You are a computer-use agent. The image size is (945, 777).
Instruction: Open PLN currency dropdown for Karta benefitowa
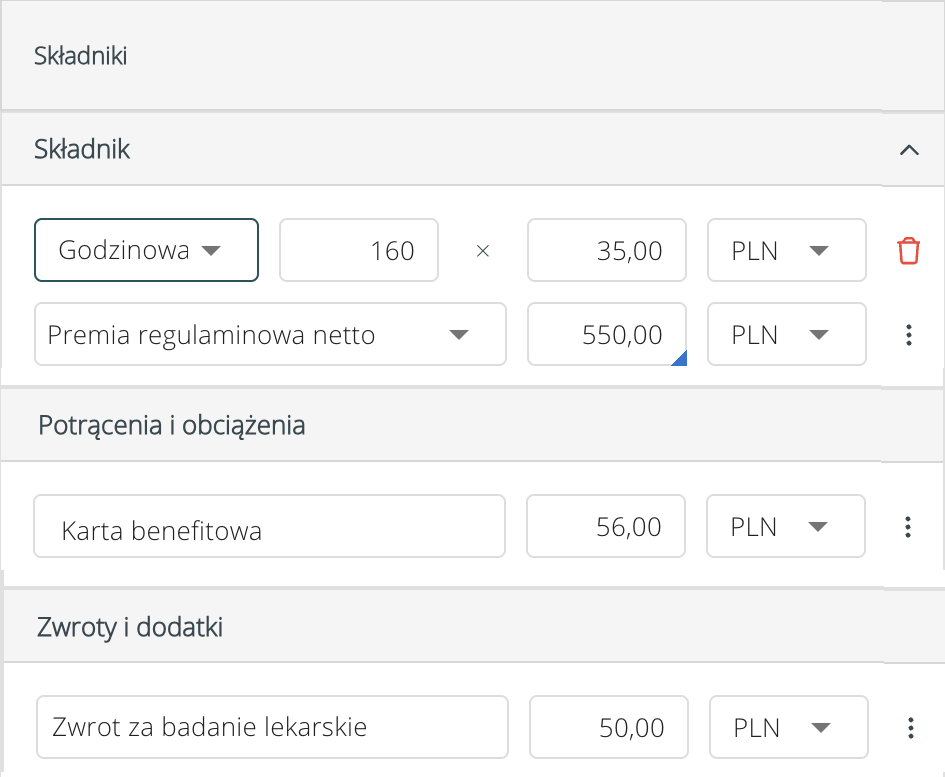pos(785,527)
